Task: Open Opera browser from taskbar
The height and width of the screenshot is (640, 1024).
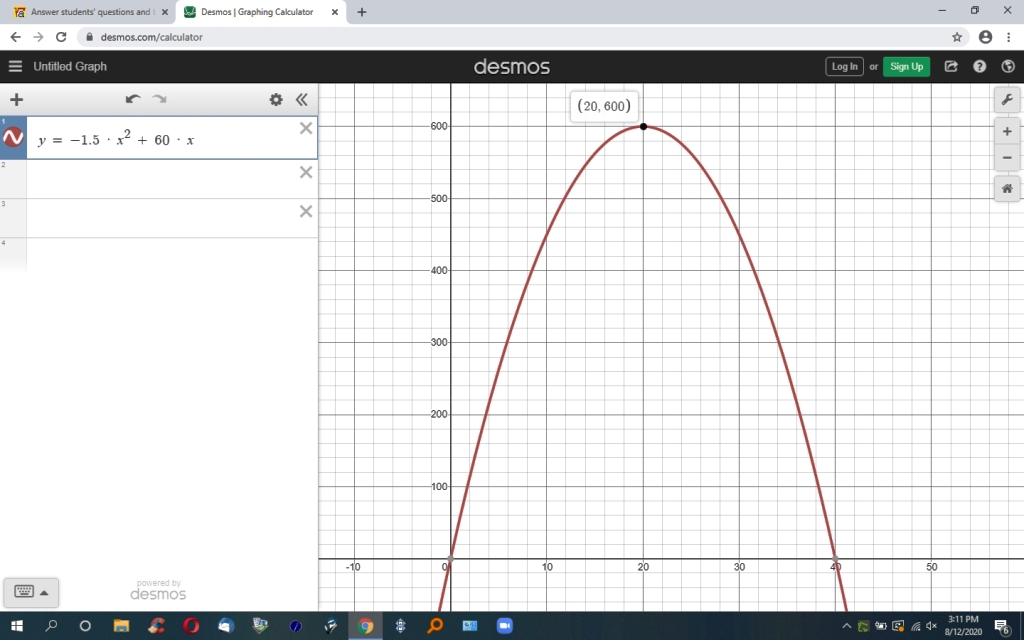Action: click(191, 626)
